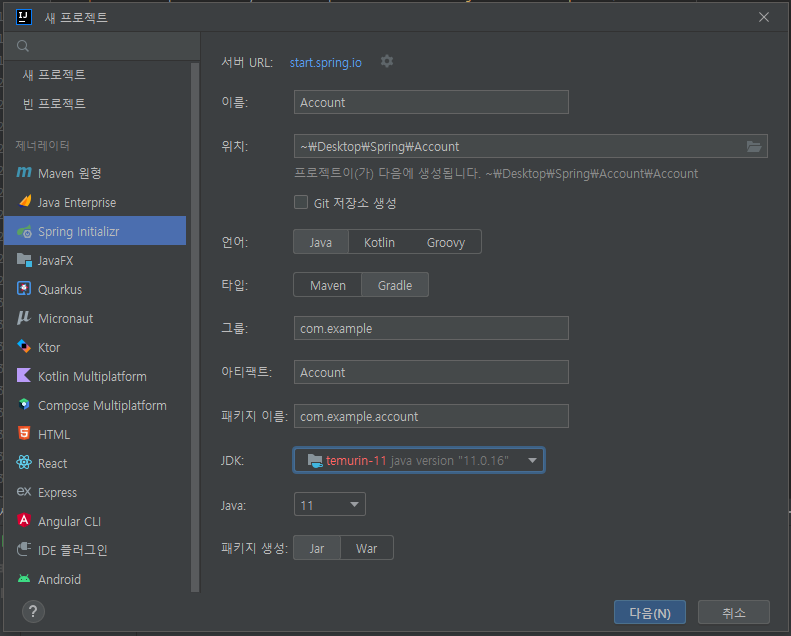Click the React atom icon
Screen dimensions: 791x636
[24, 462]
